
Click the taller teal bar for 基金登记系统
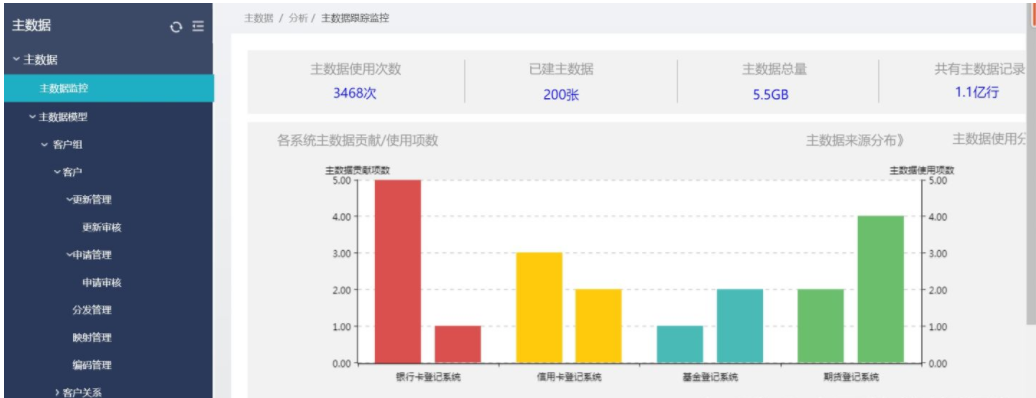tap(740, 326)
